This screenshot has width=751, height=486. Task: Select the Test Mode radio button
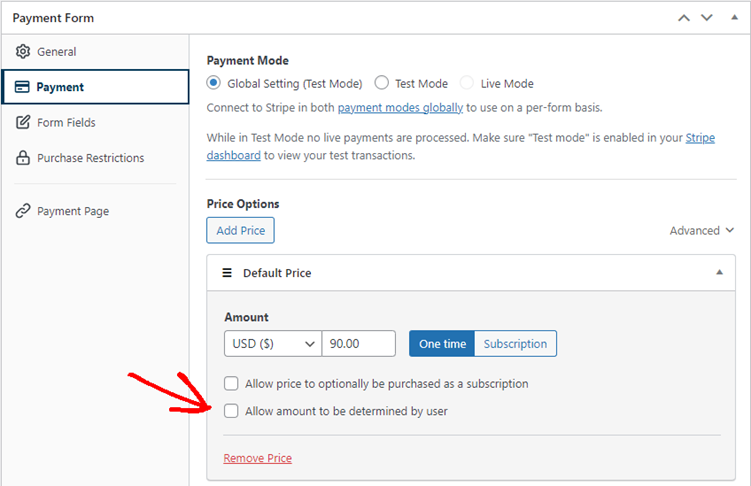coord(382,83)
